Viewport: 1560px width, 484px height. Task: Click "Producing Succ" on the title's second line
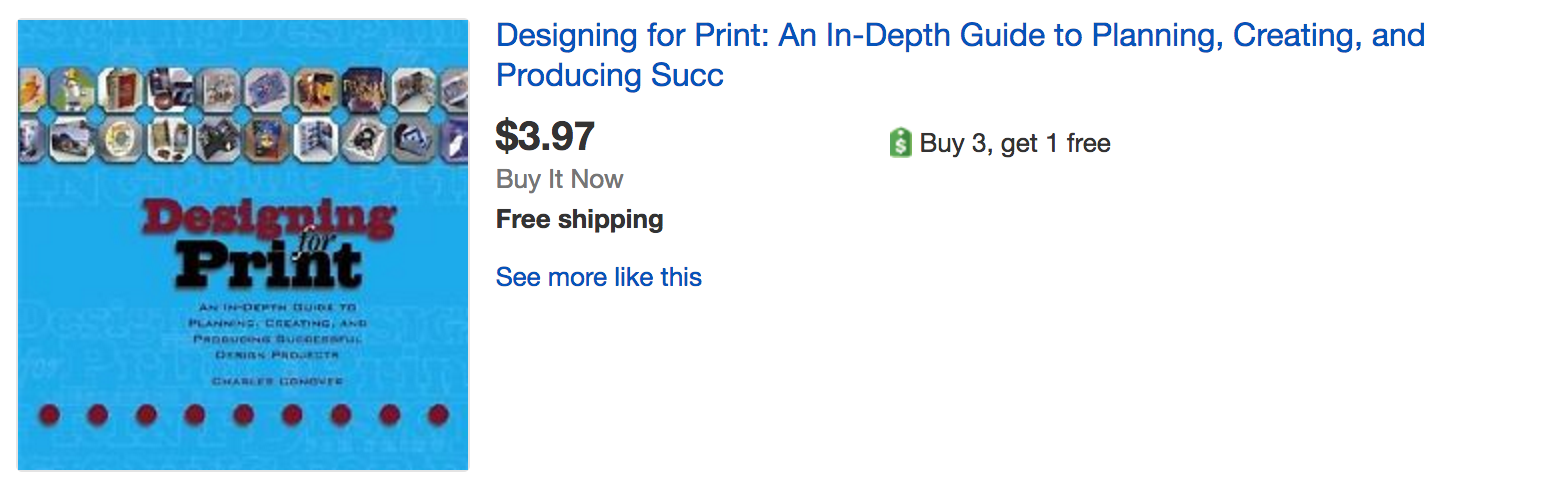point(609,76)
